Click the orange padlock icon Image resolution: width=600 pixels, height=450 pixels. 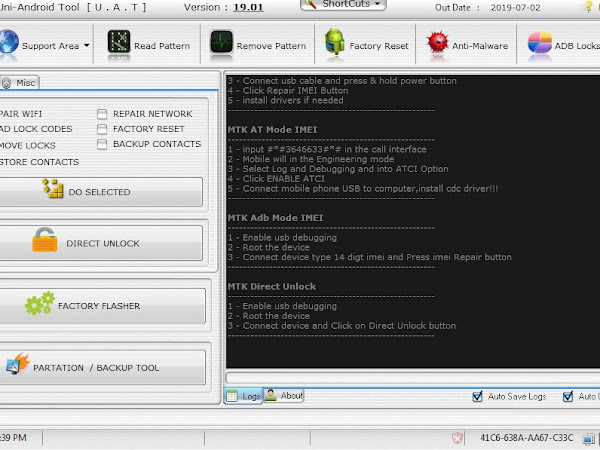click(x=45, y=240)
